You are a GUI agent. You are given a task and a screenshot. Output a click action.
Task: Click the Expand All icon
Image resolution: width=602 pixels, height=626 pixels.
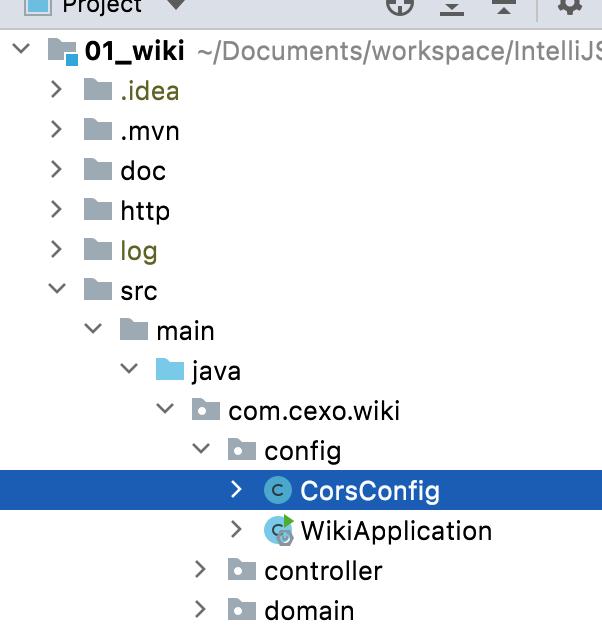click(452, 8)
